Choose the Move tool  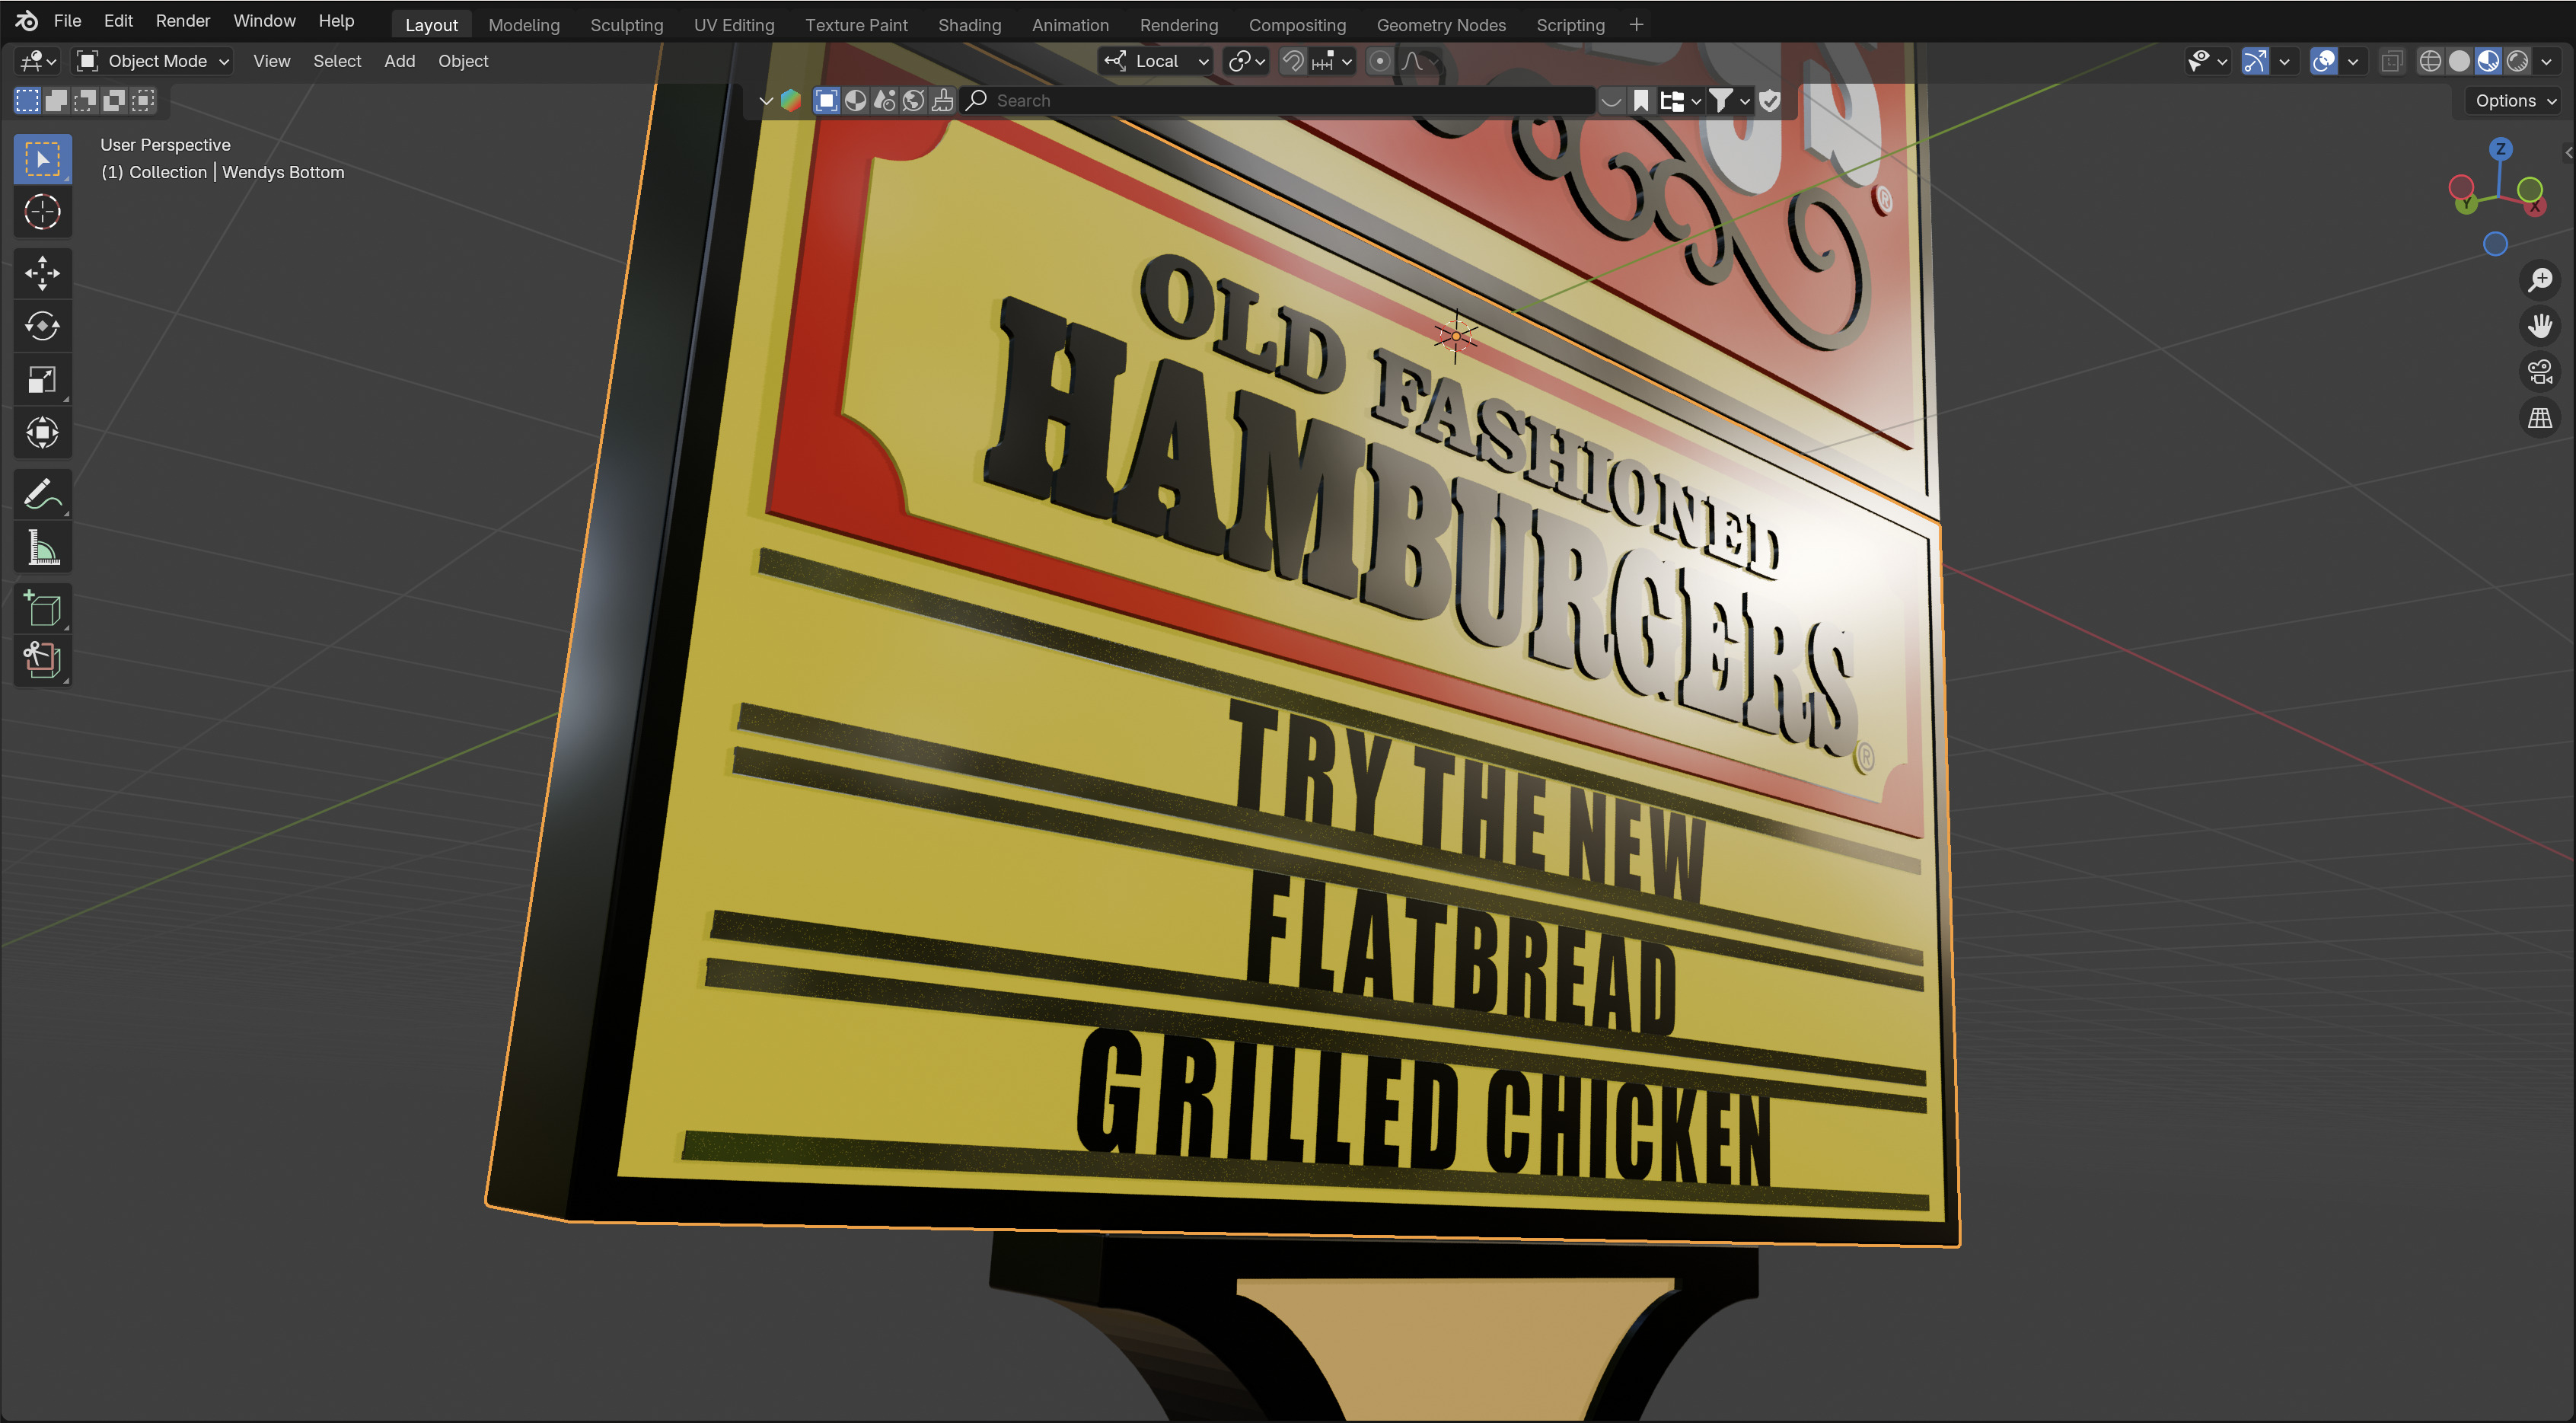click(x=42, y=273)
